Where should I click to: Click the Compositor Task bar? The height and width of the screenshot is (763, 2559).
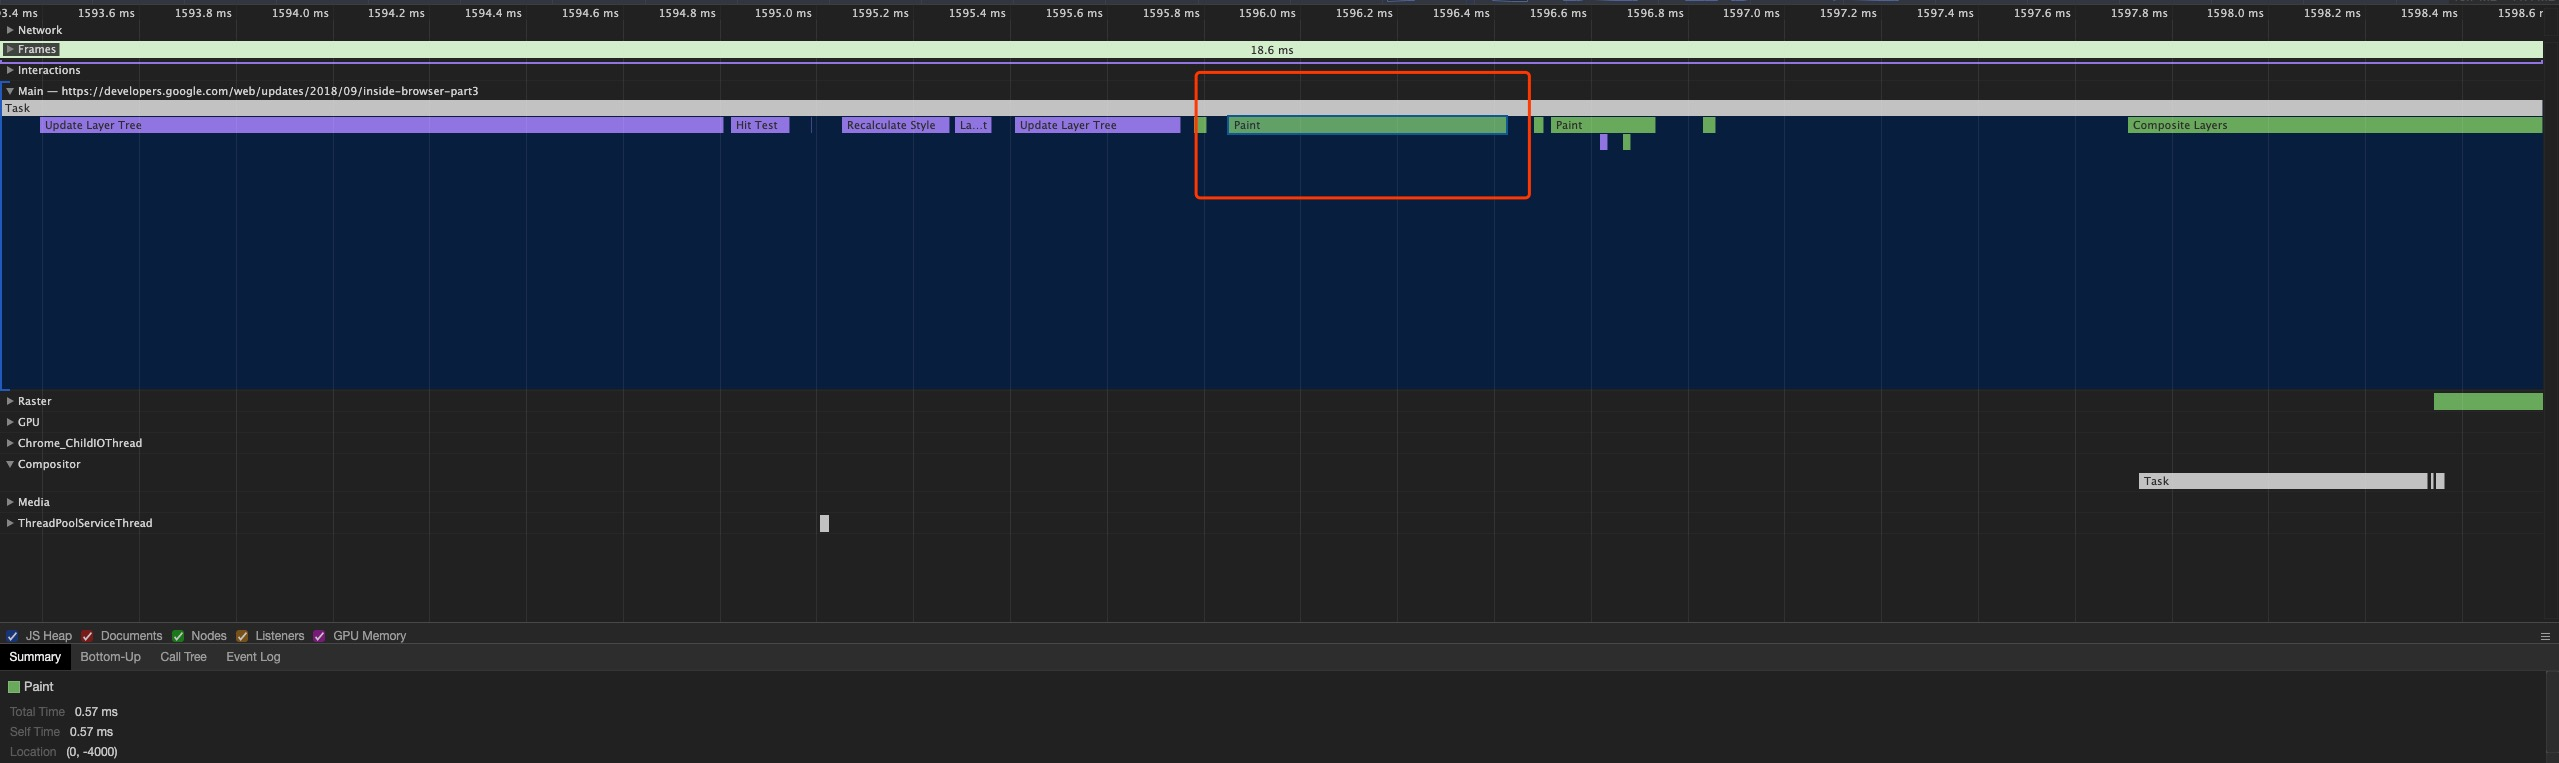pyautogui.click(x=2282, y=481)
